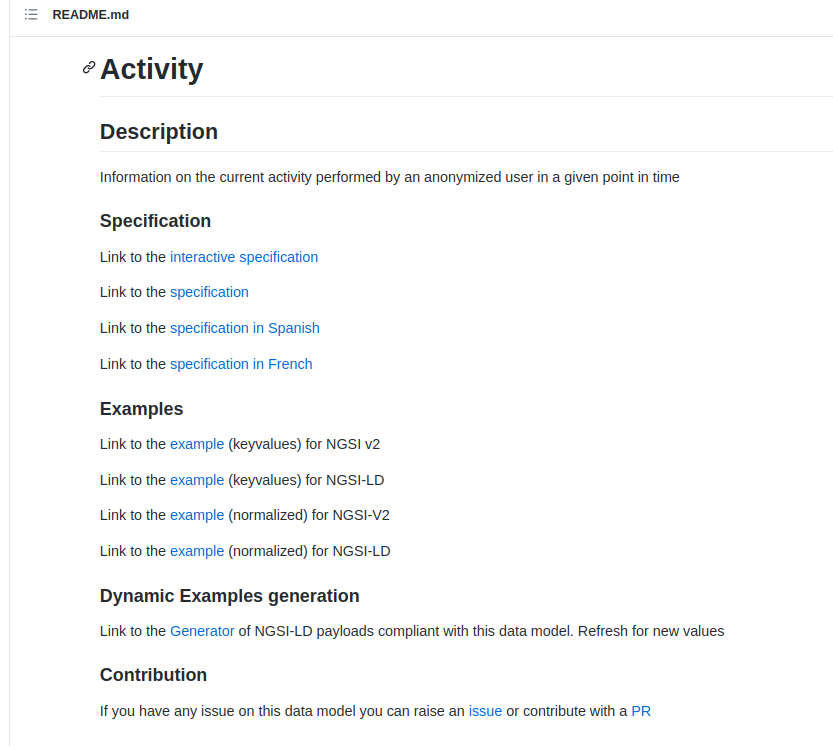The width and height of the screenshot is (833, 746).
Task: Click the issue link under Contribution
Action: (485, 711)
